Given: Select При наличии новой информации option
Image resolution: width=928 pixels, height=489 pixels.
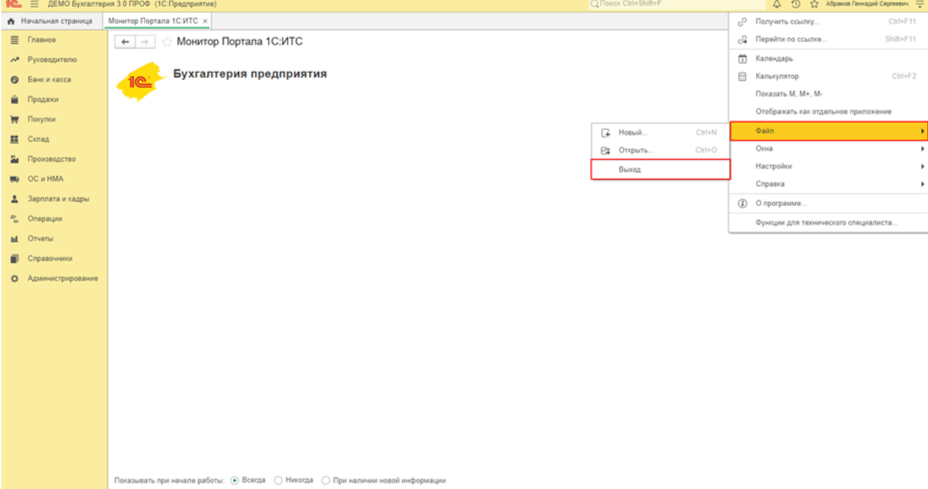Looking at the screenshot, I should pos(326,480).
